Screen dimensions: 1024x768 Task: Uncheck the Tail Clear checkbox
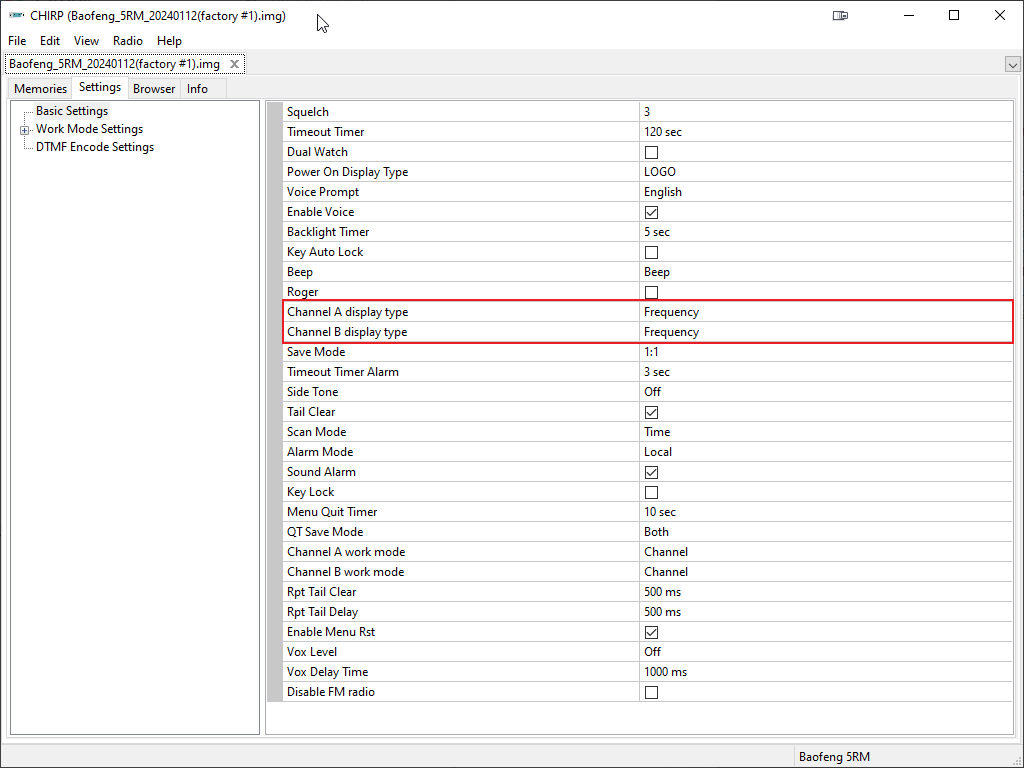coord(651,412)
